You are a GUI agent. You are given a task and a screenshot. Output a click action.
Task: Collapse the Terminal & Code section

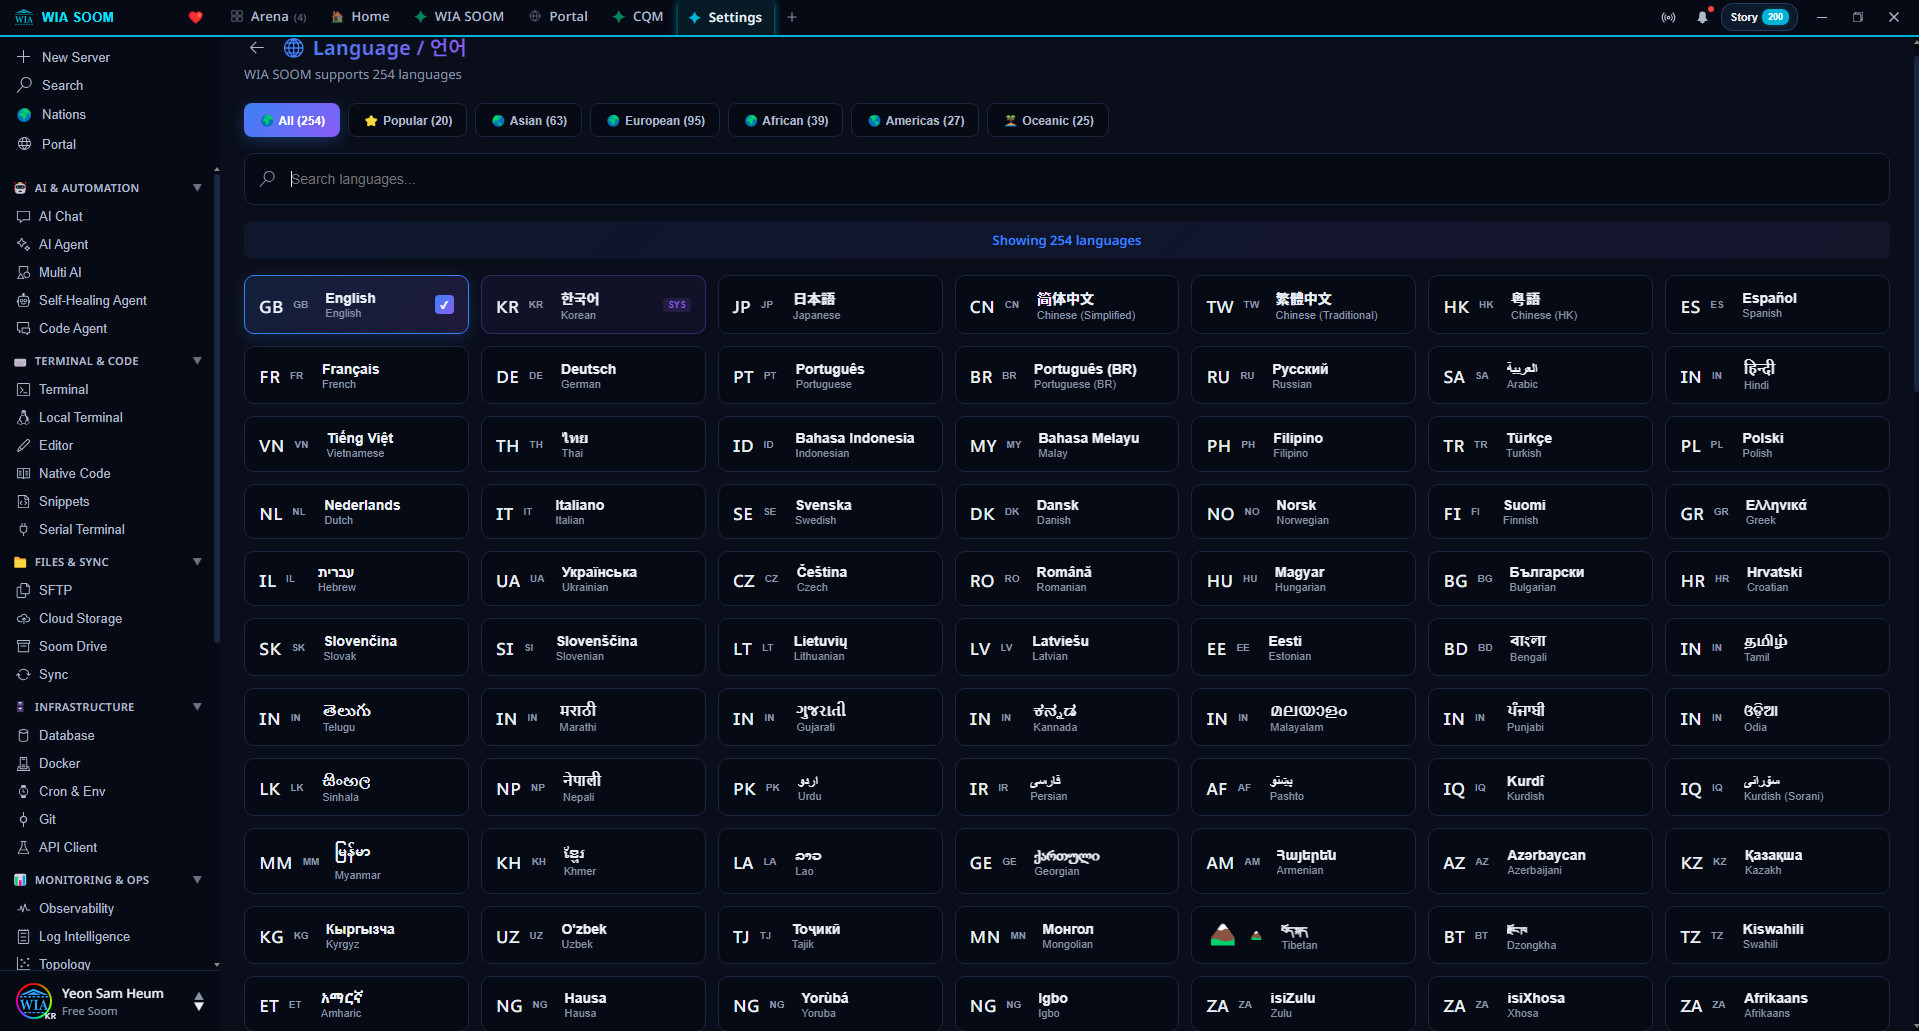pos(197,361)
